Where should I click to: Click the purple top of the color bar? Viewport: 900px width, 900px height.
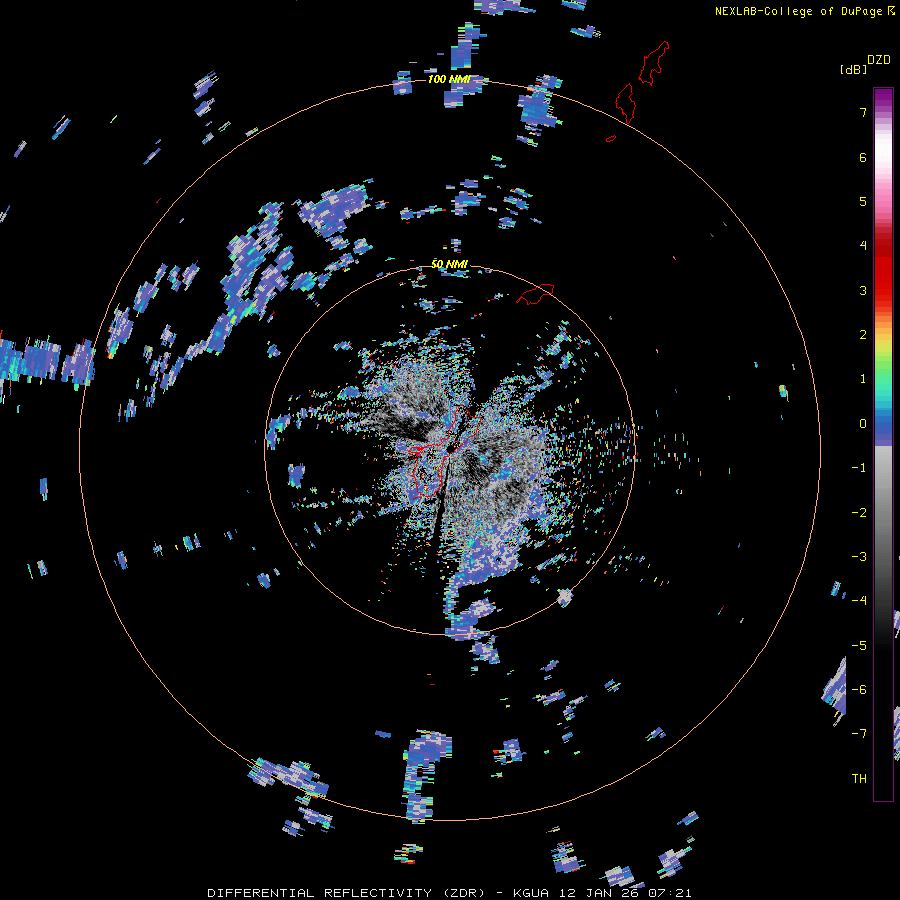click(883, 98)
